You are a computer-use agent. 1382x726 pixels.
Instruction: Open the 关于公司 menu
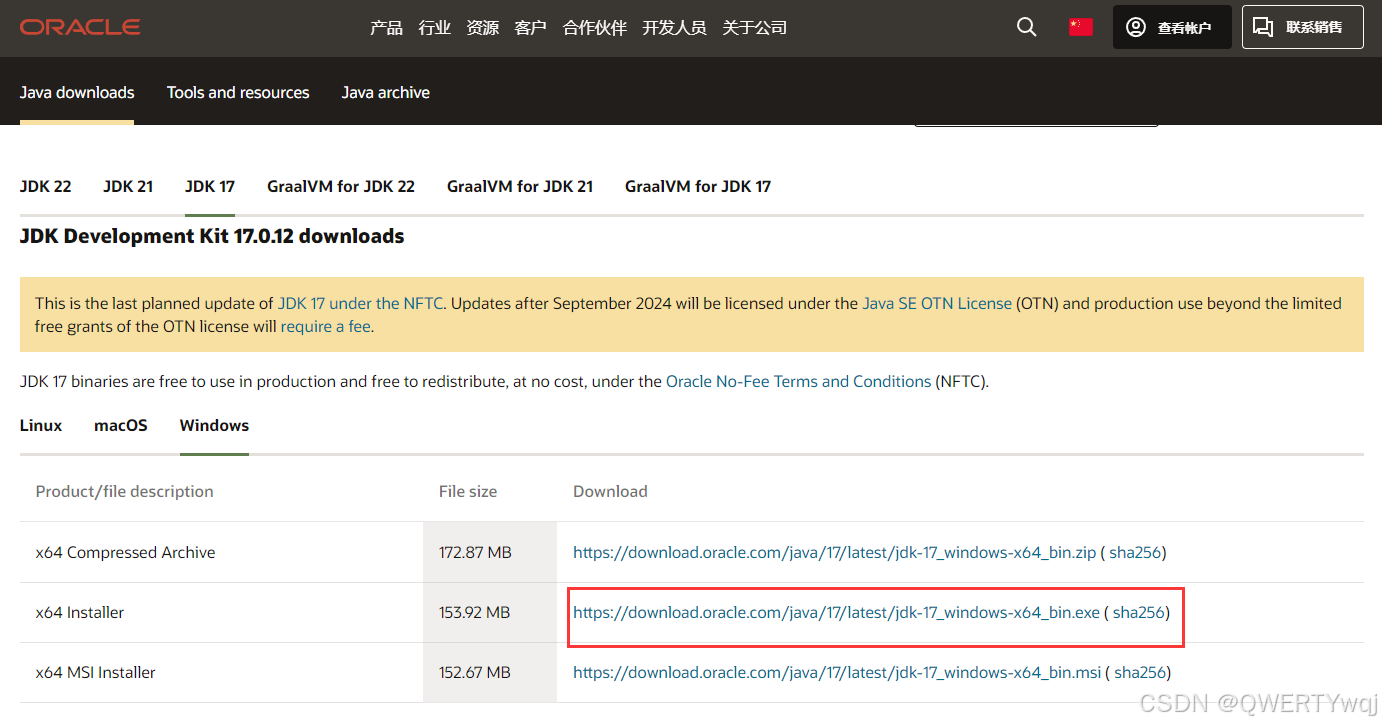point(754,28)
